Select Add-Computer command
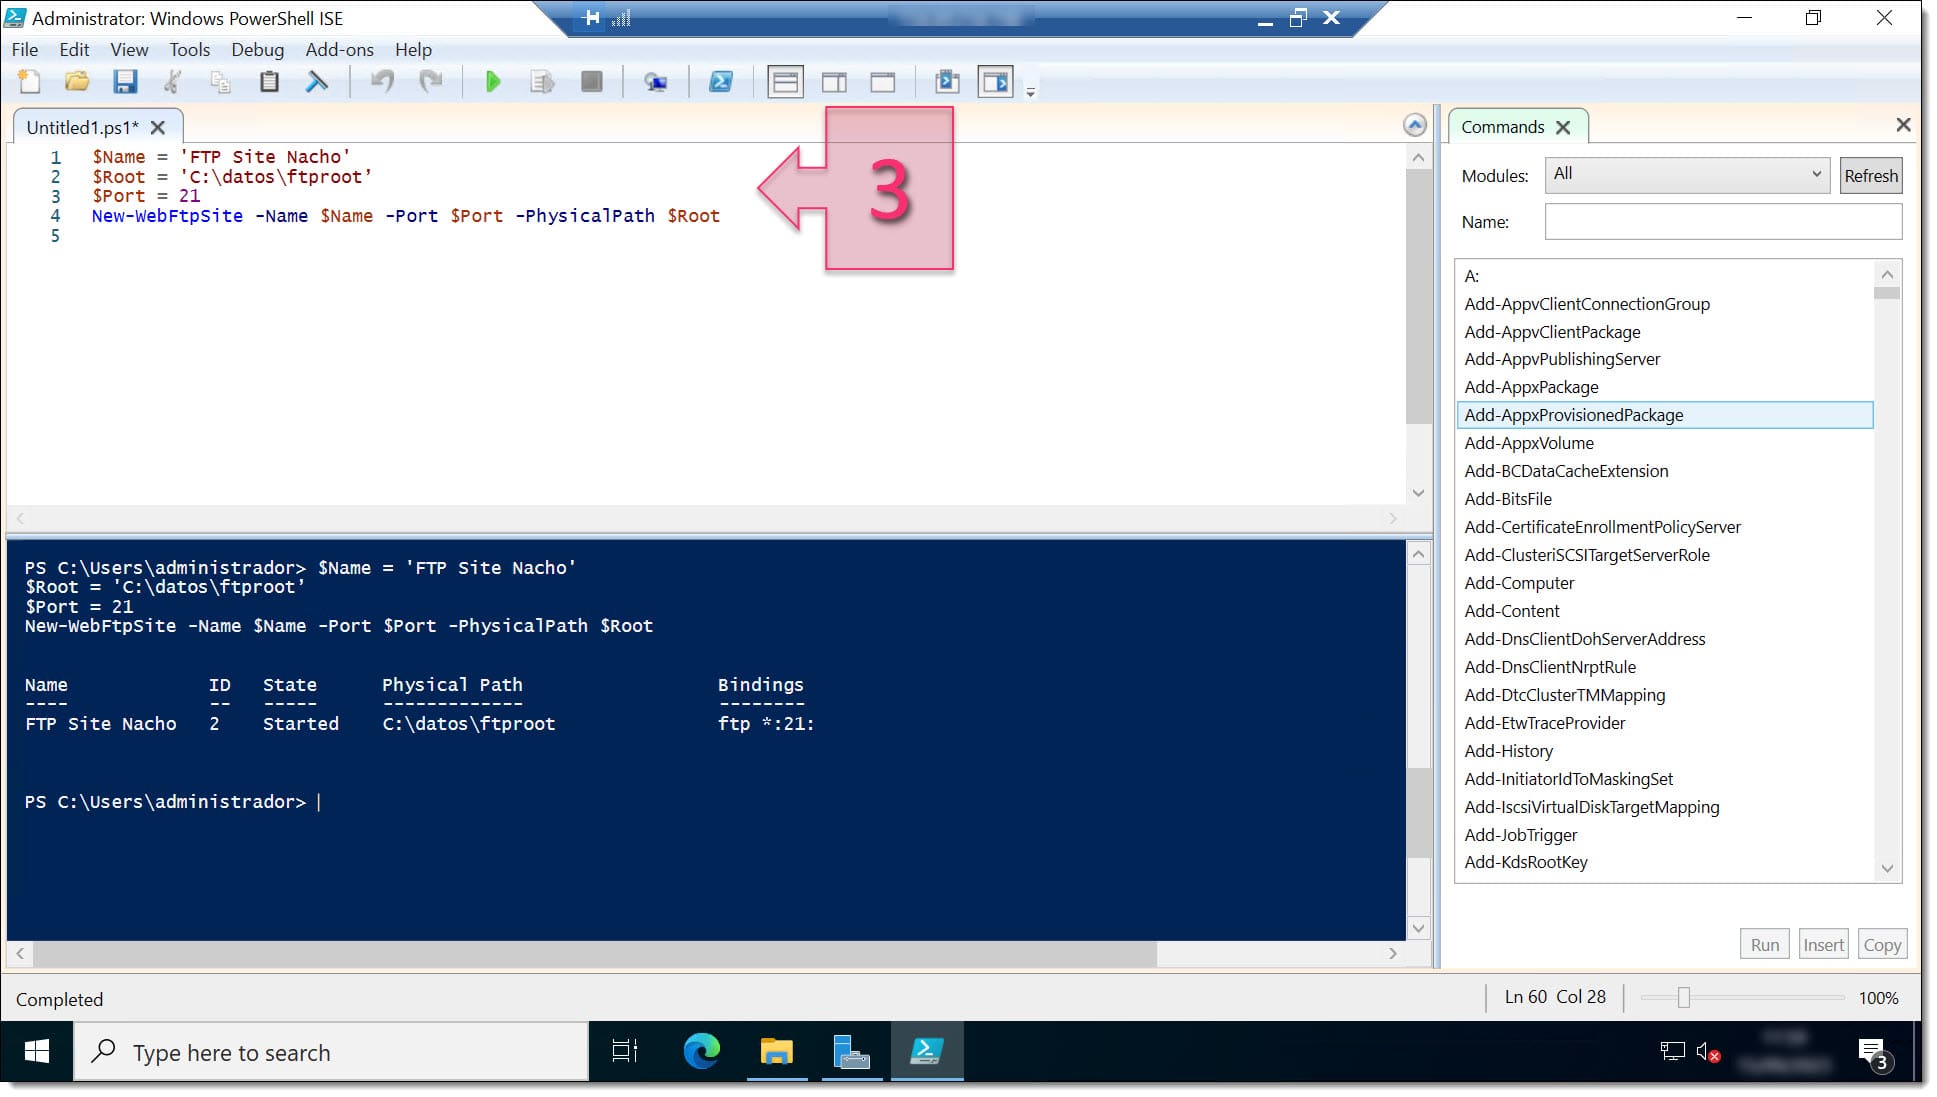 pos(1519,583)
